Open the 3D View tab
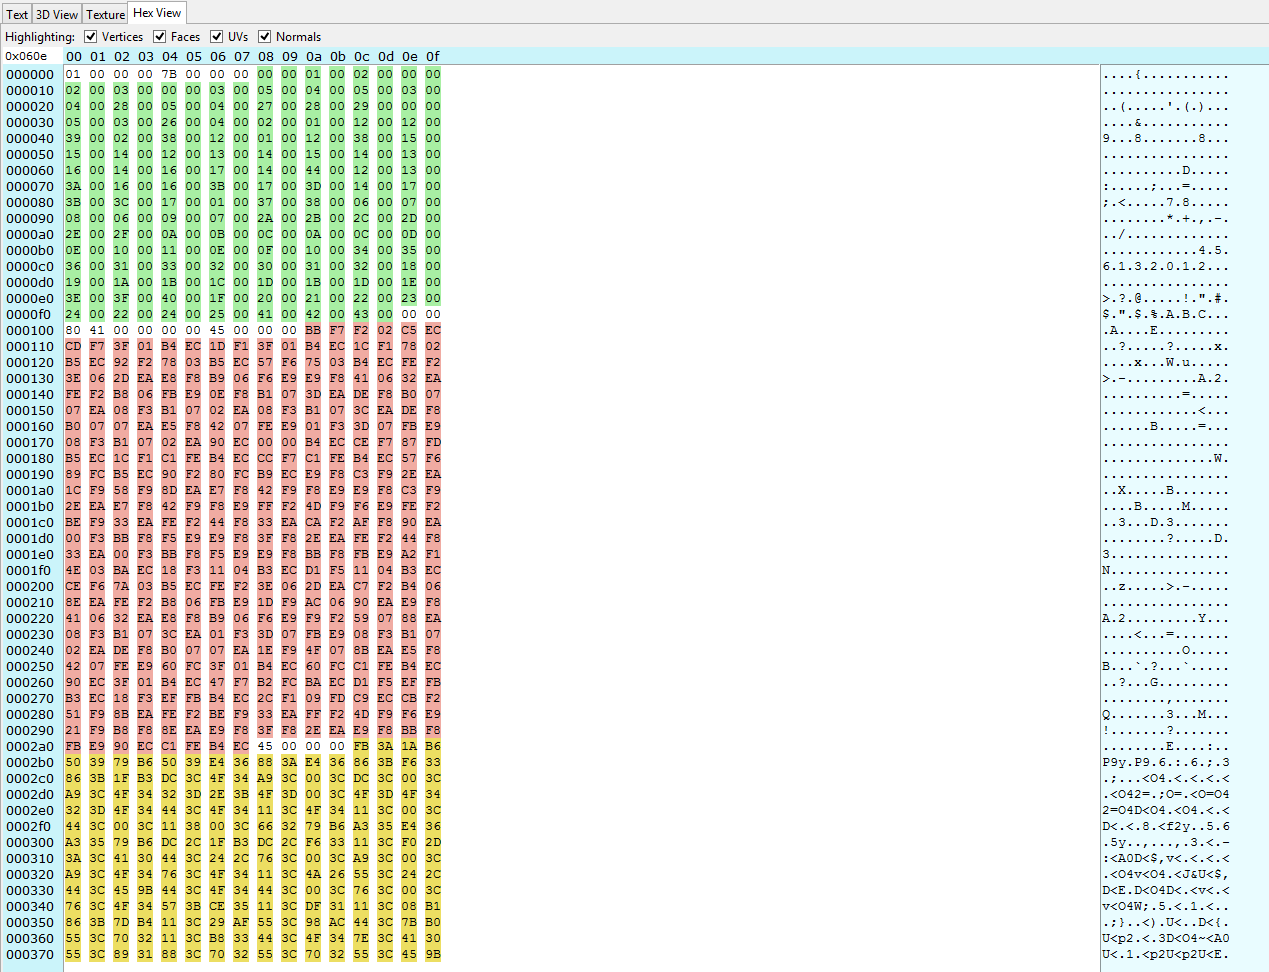The width and height of the screenshot is (1269, 972). [56, 13]
